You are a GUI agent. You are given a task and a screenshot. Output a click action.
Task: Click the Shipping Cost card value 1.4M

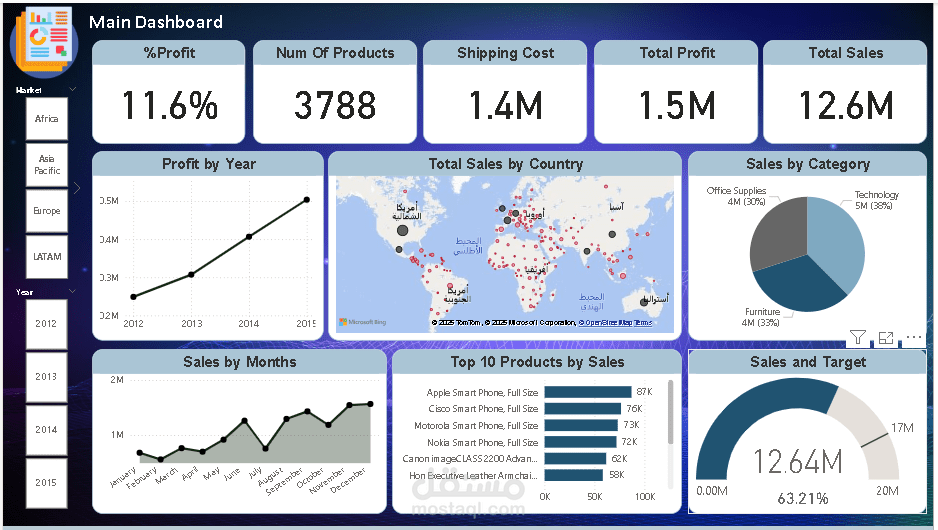[505, 105]
